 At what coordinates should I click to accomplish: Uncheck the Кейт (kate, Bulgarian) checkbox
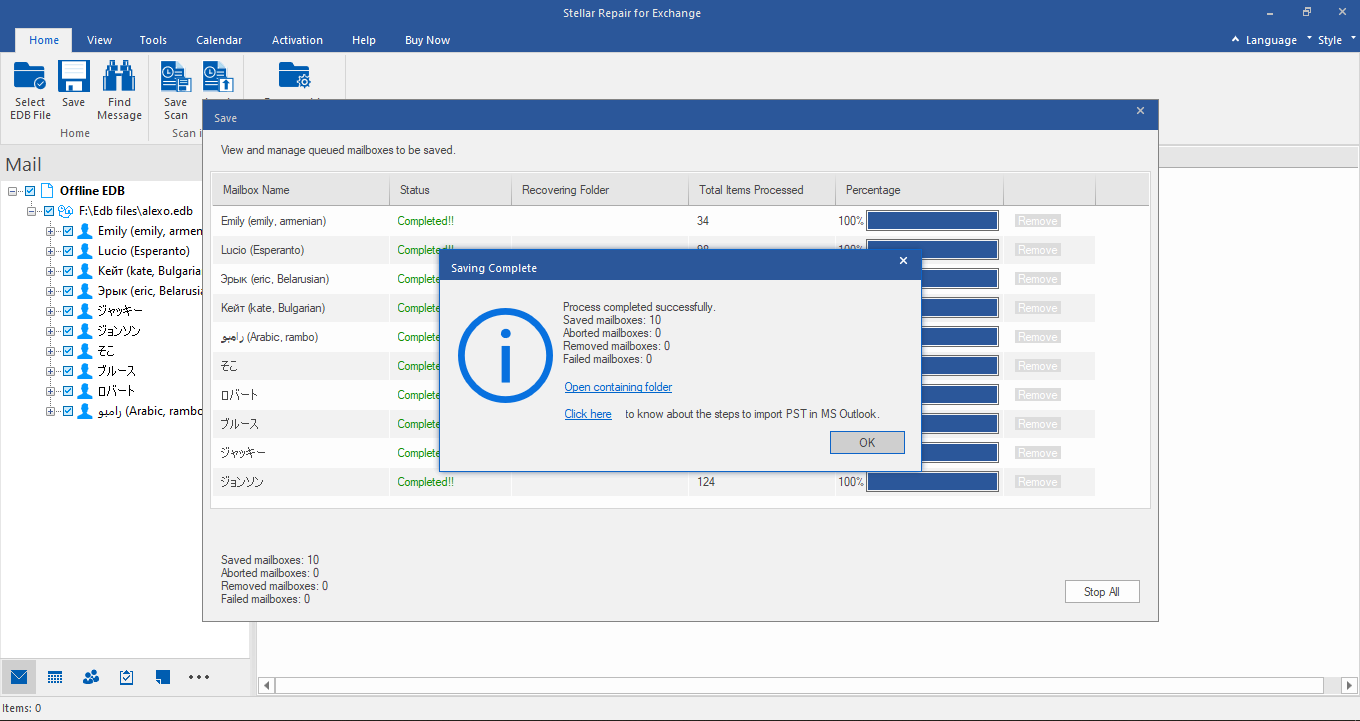point(68,271)
